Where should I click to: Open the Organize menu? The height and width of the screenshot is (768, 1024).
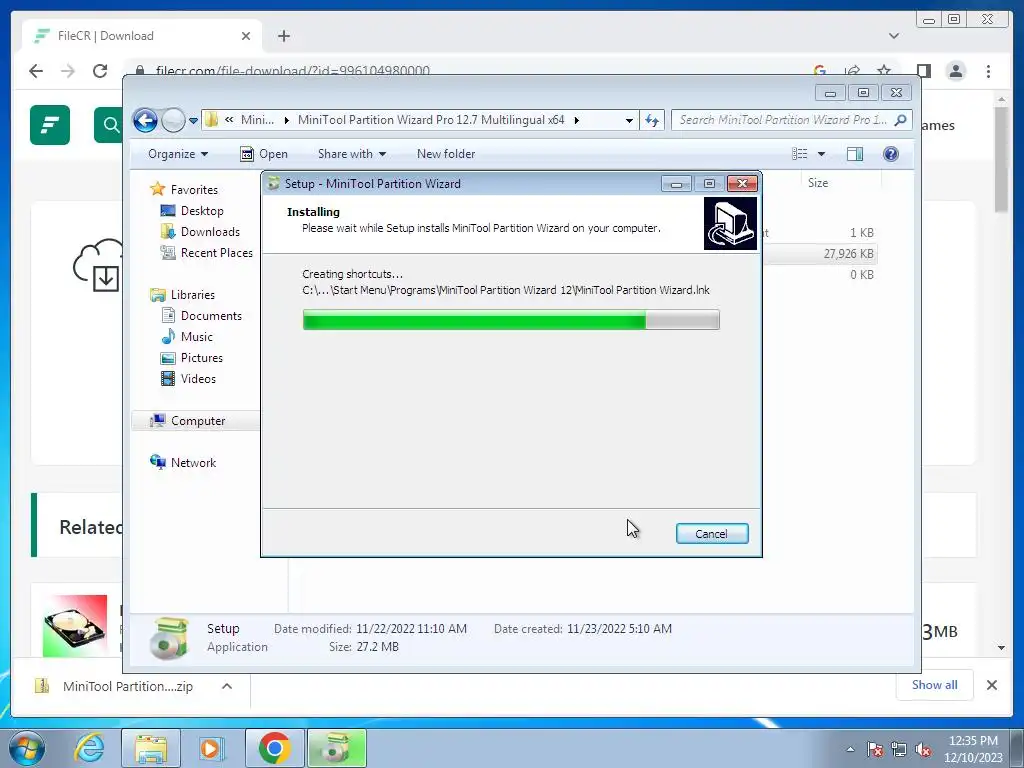(178, 154)
